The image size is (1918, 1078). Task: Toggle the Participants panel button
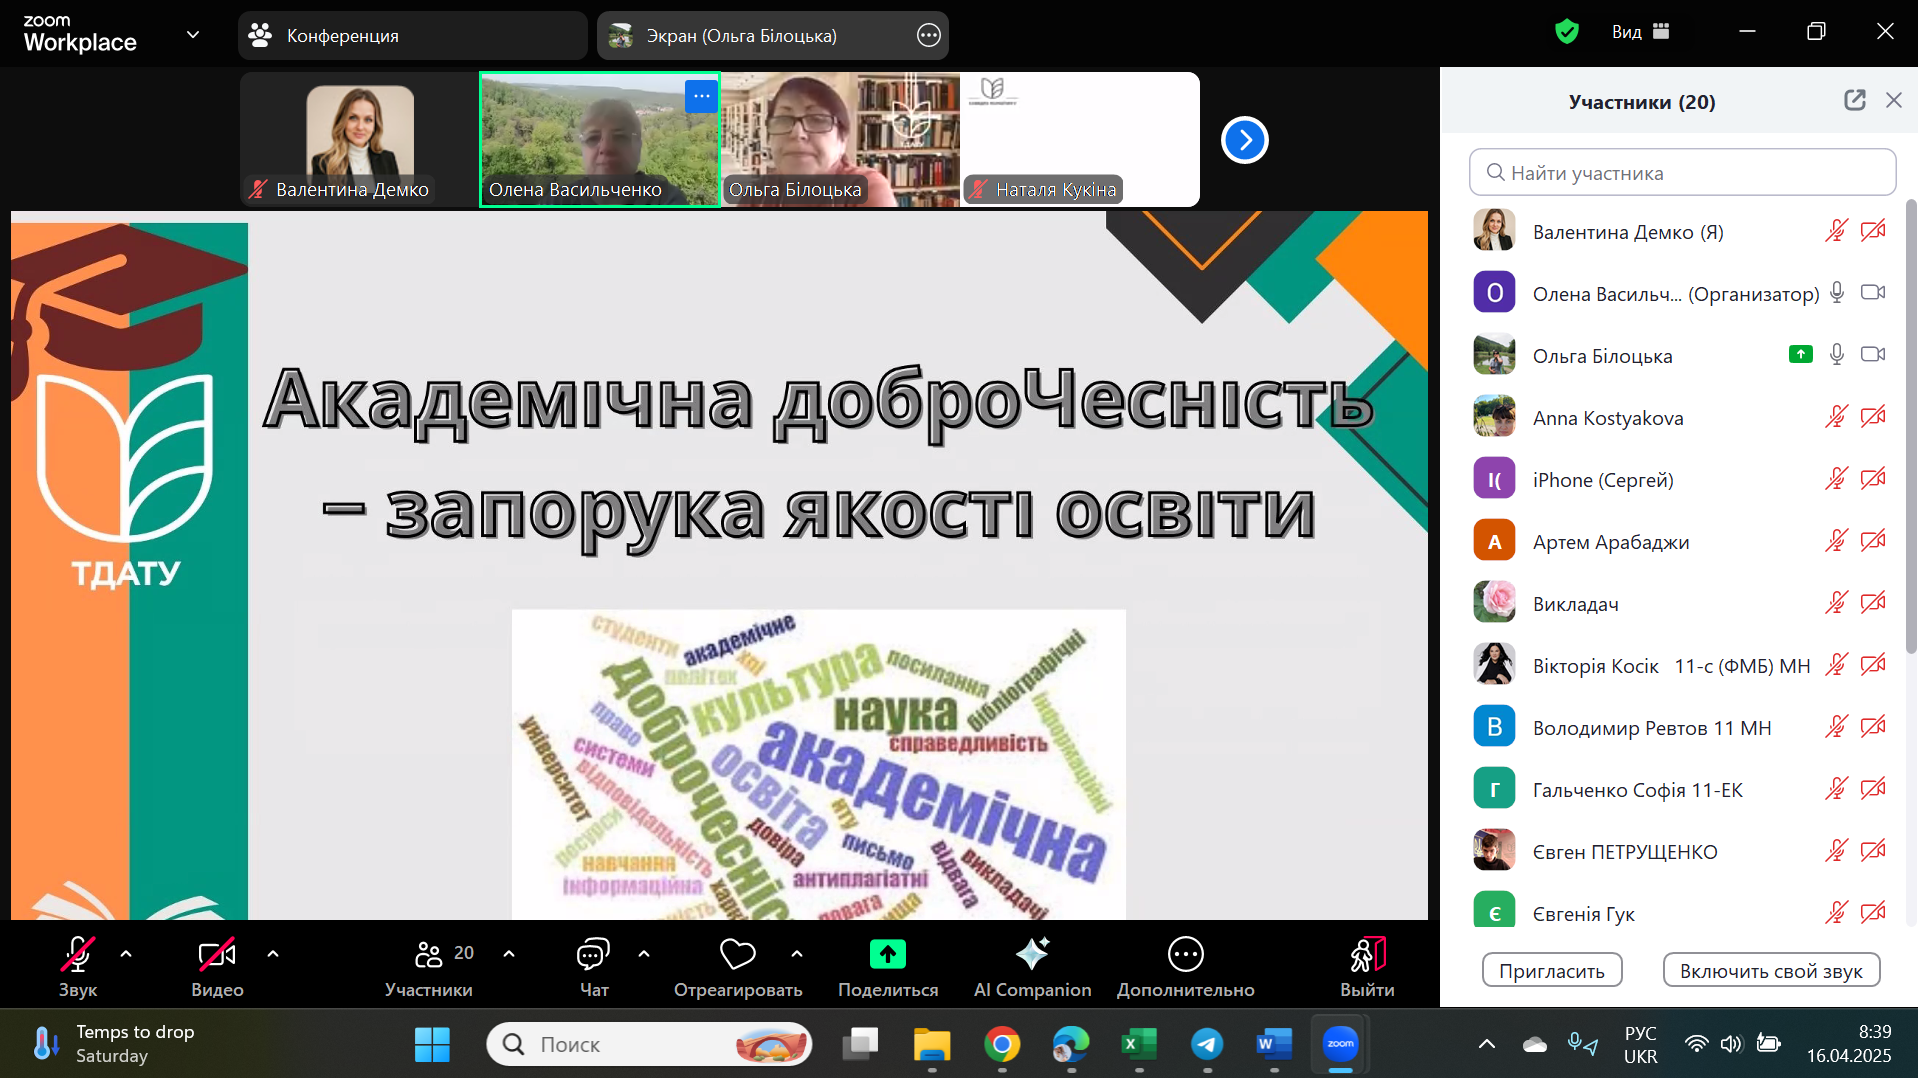click(x=429, y=955)
